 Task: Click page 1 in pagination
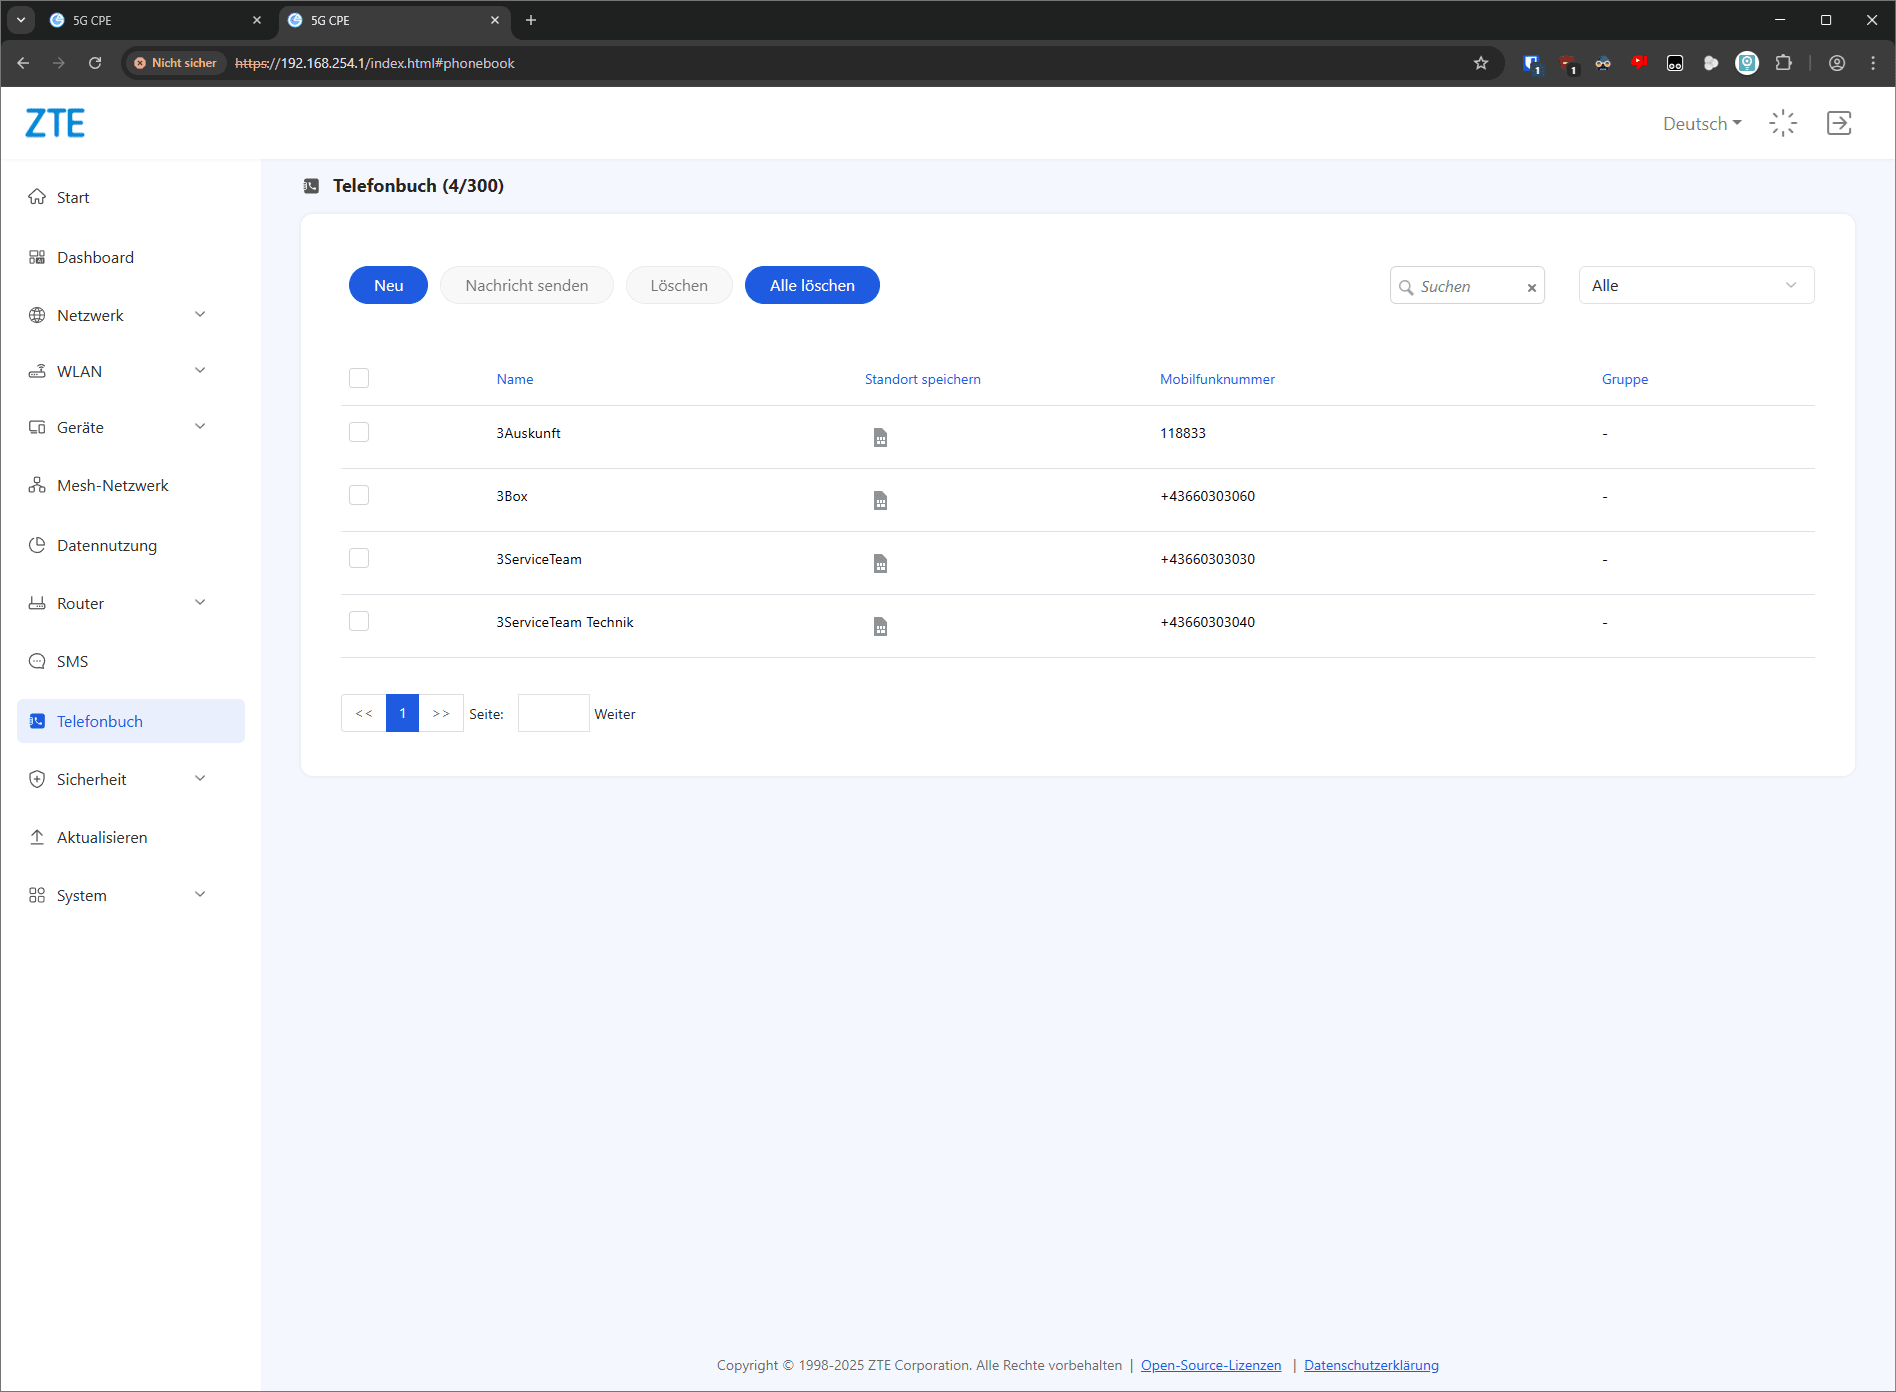pyautogui.click(x=402, y=713)
